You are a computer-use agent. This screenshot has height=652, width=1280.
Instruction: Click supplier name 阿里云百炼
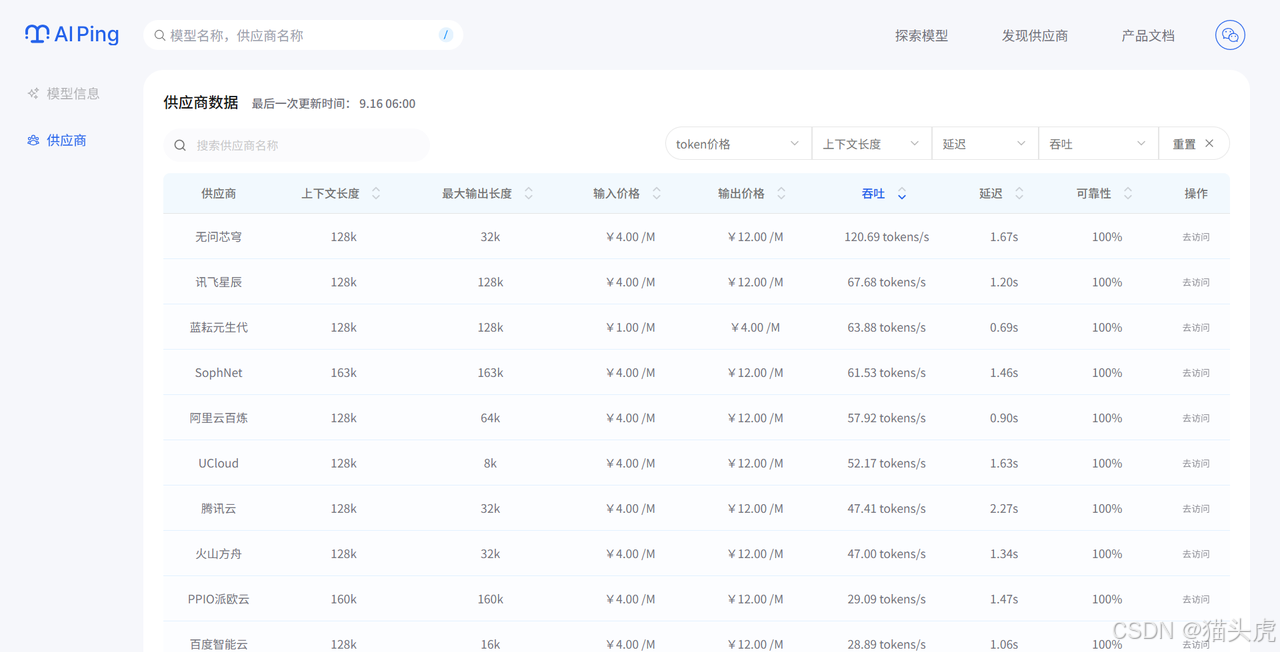pos(218,418)
